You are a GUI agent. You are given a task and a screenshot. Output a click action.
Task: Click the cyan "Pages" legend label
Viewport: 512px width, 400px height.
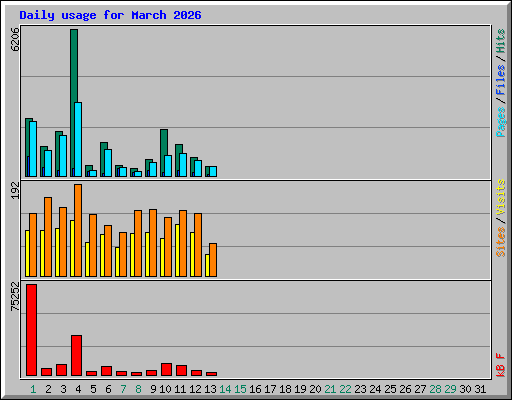pos(501,122)
